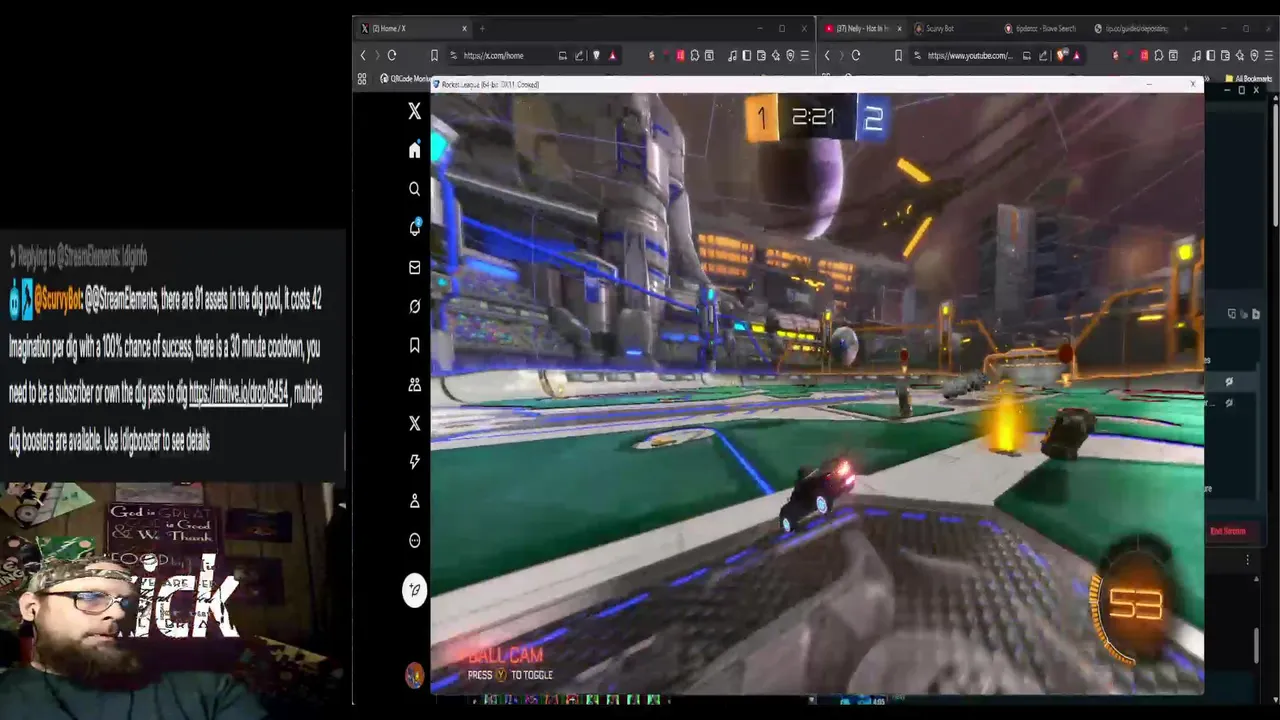Screen dimensions: 1280x720
Task: Go back in the X browser window
Action: [x=363, y=55]
